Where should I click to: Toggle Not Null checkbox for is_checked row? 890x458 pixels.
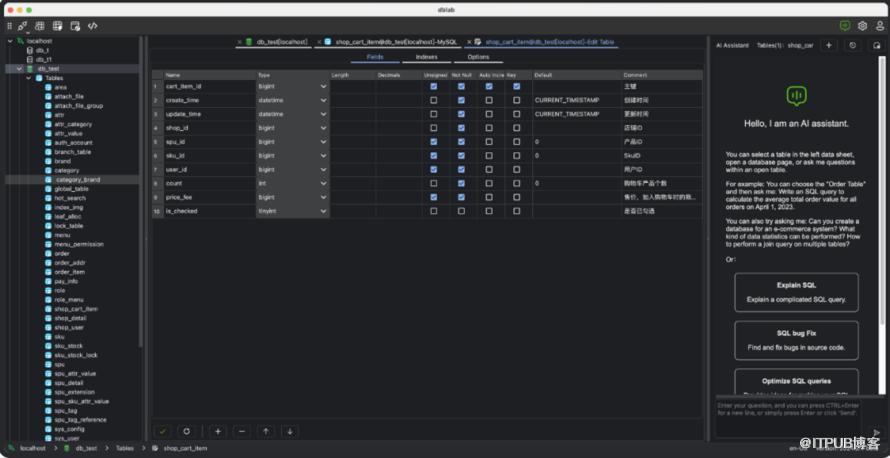pos(461,212)
